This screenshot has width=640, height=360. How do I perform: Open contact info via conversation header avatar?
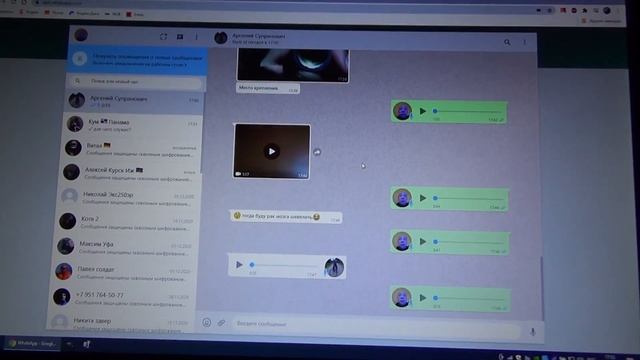tap(221, 38)
